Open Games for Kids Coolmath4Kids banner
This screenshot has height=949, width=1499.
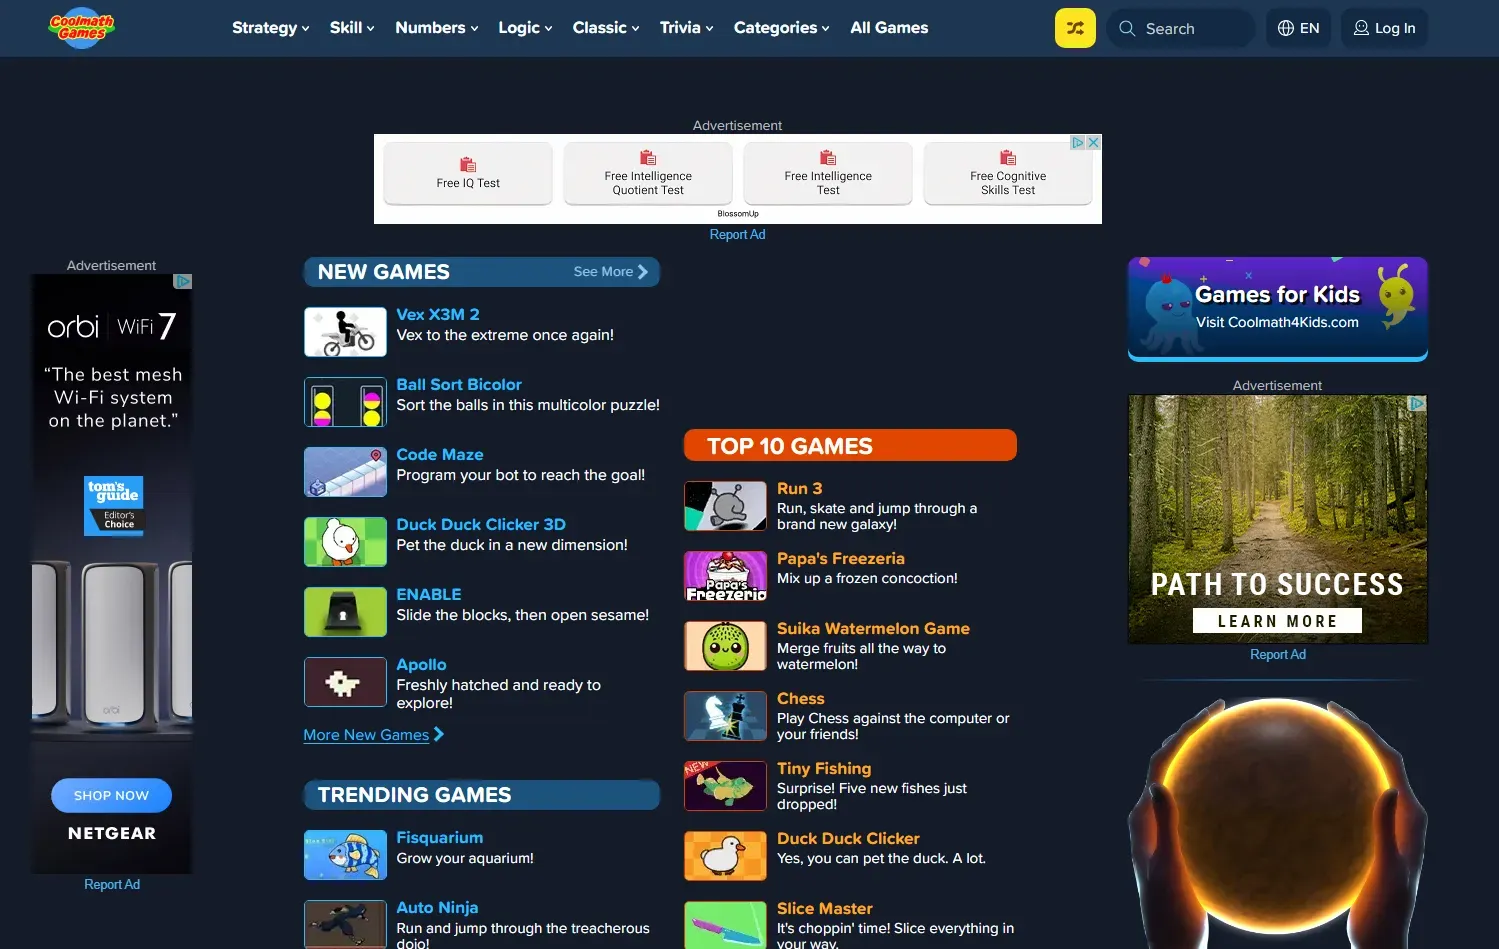tap(1278, 308)
